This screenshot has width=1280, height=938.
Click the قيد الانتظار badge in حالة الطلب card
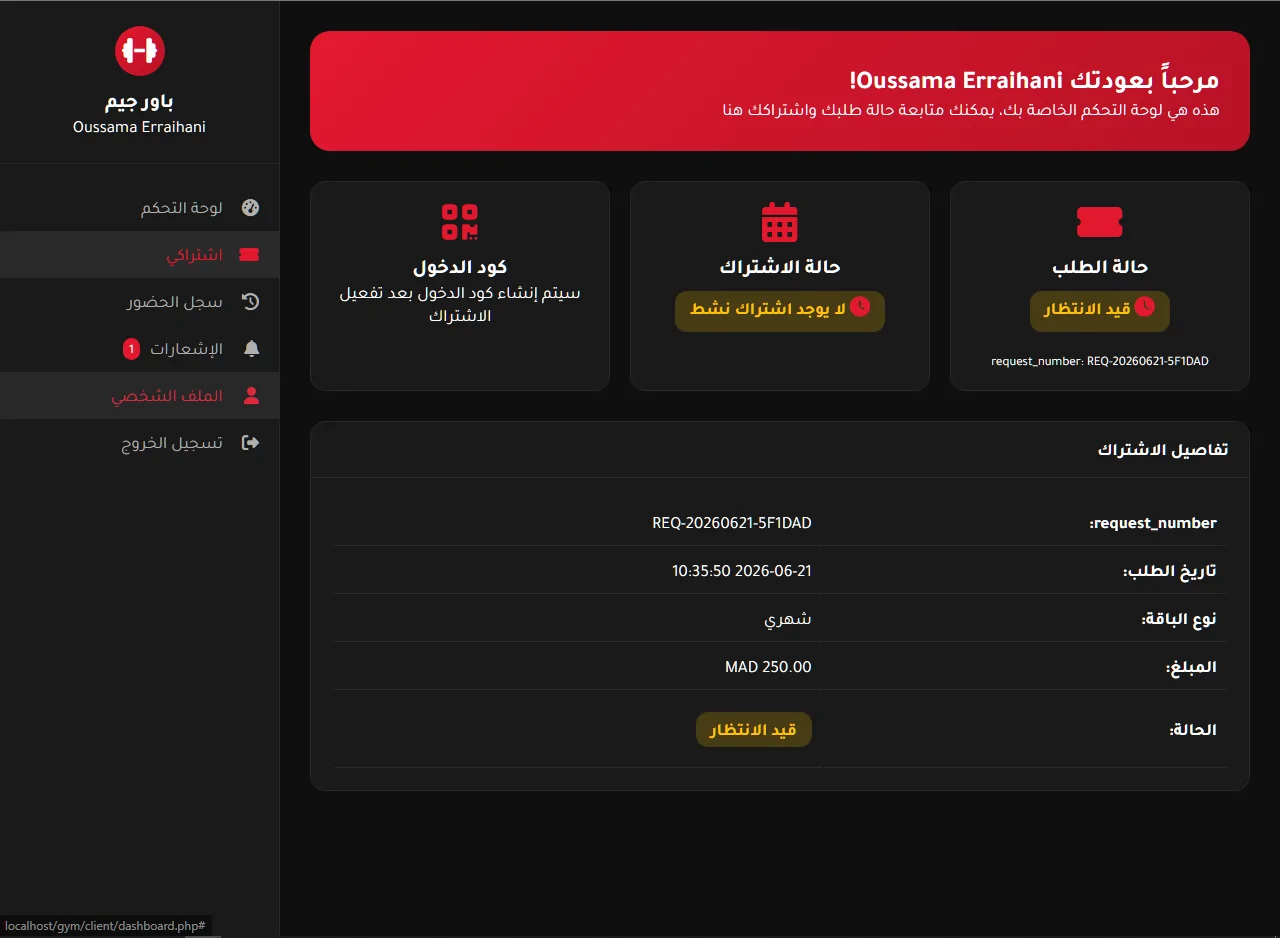1099,311
